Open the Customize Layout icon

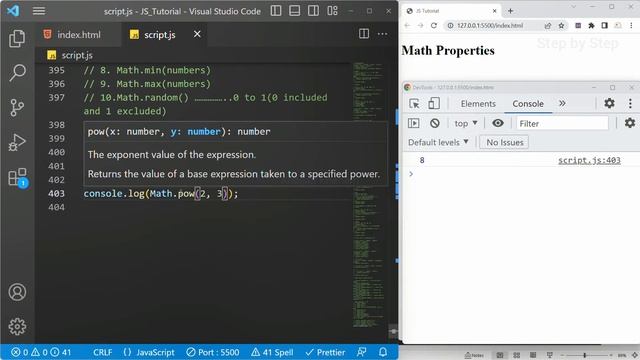tap(332, 11)
